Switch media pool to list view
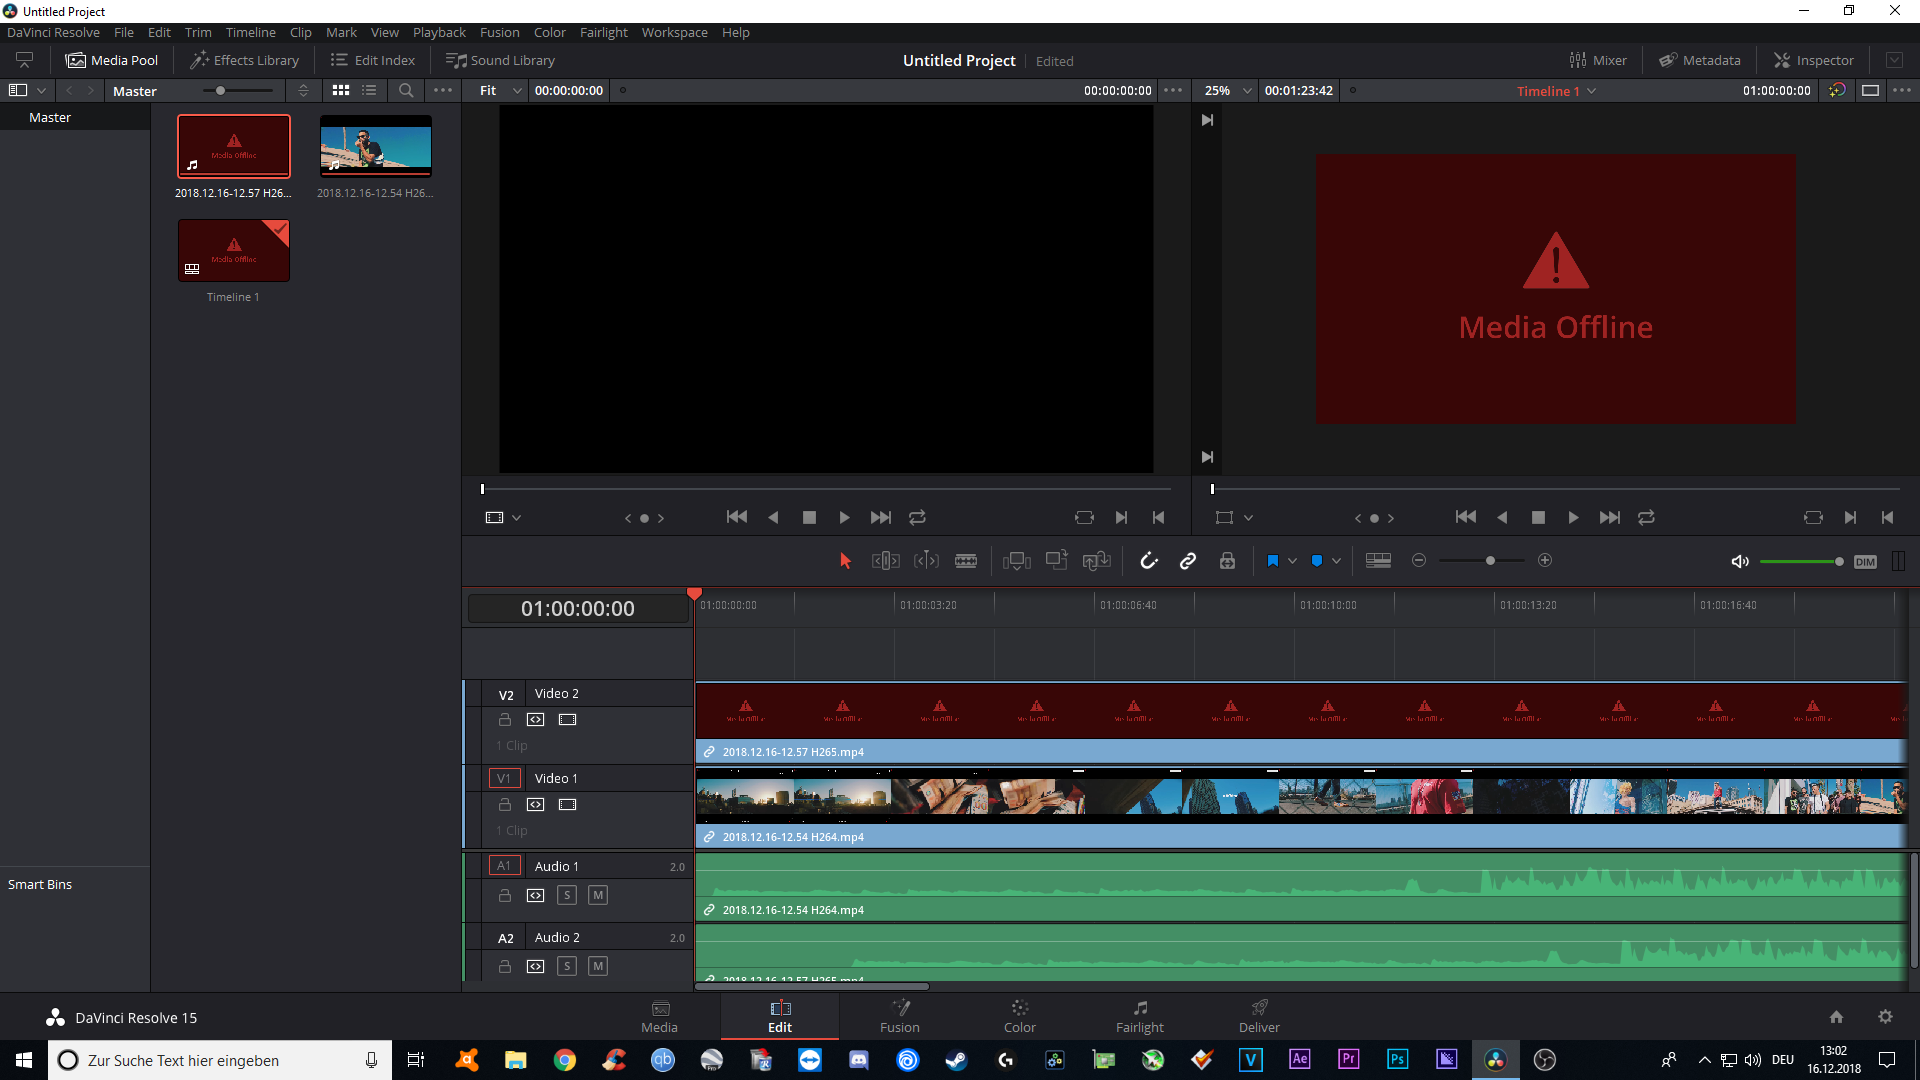 pos(369,90)
